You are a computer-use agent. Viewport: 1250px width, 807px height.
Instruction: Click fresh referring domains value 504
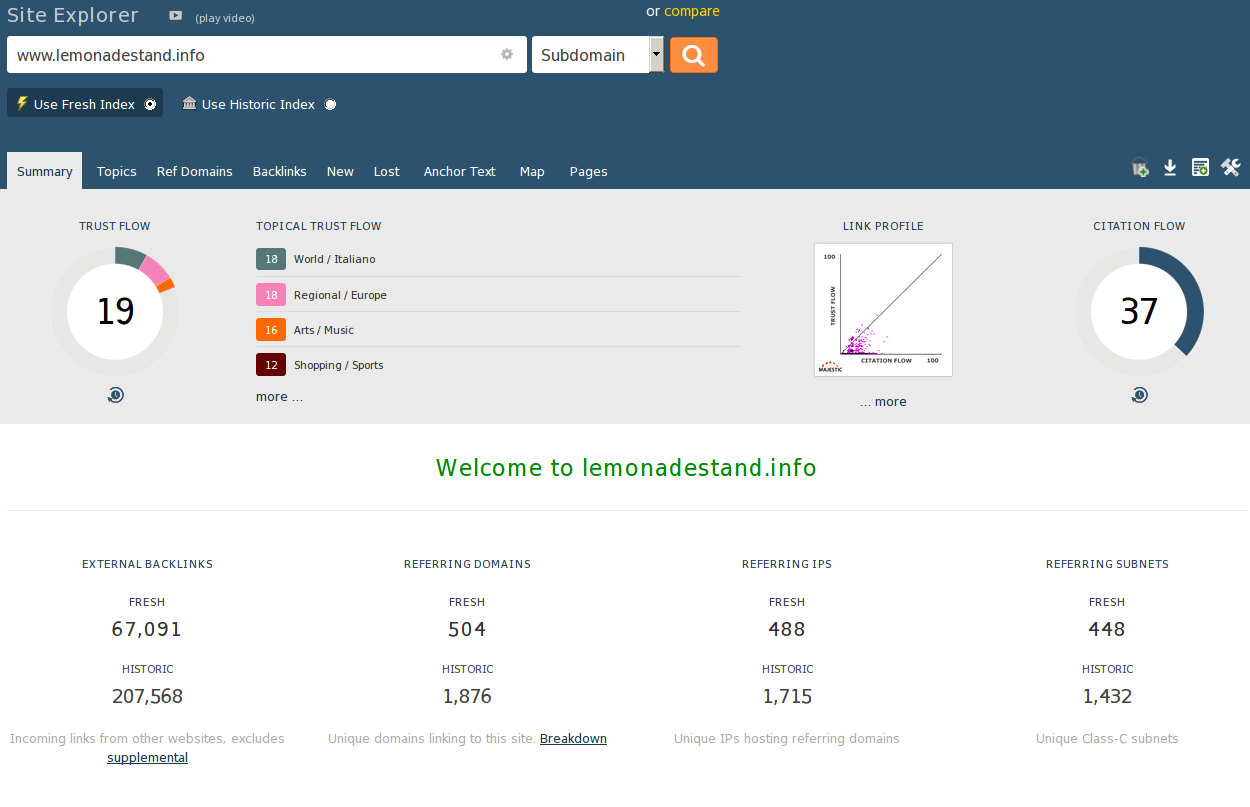tap(467, 629)
